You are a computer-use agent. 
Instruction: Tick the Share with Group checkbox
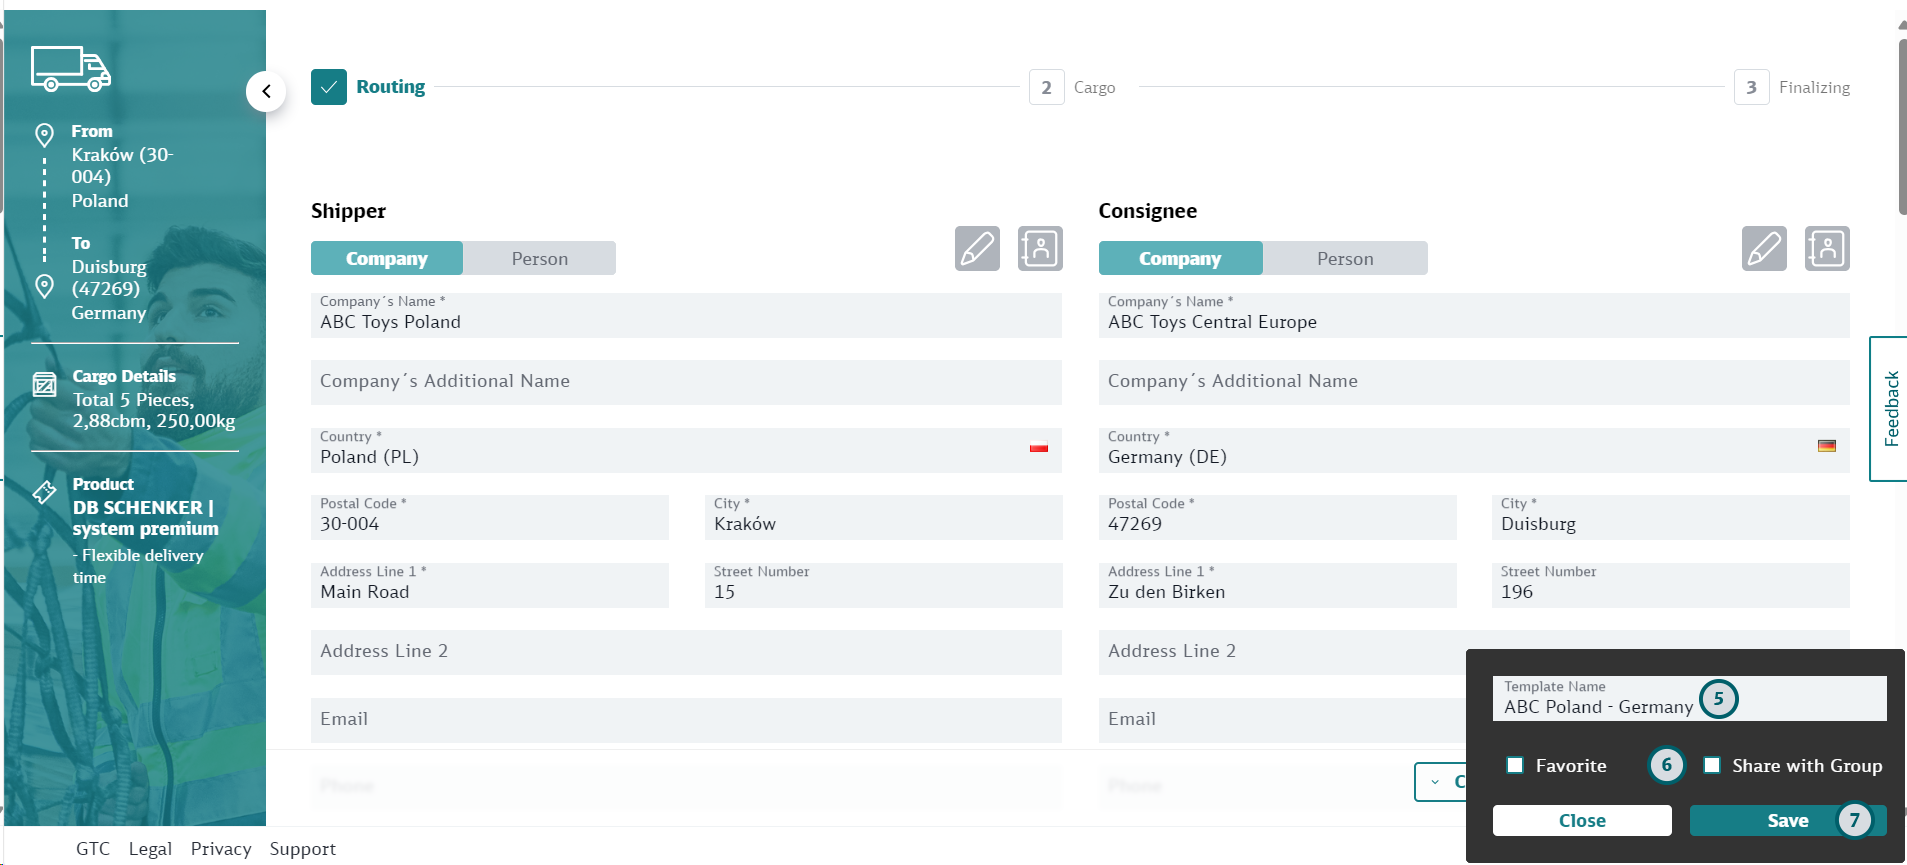(x=1712, y=765)
